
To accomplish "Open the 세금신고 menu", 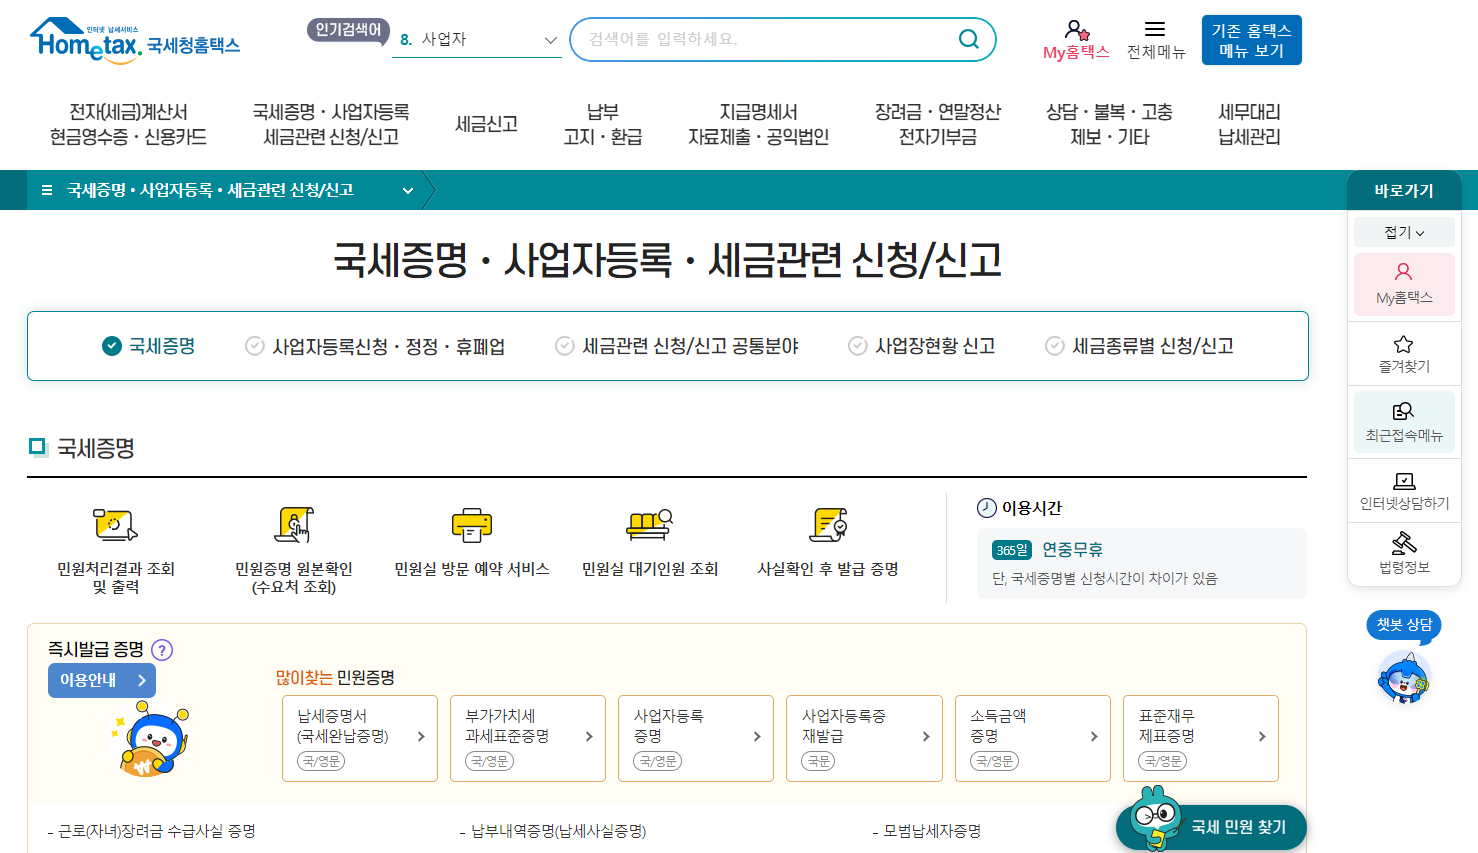I will pos(484,114).
